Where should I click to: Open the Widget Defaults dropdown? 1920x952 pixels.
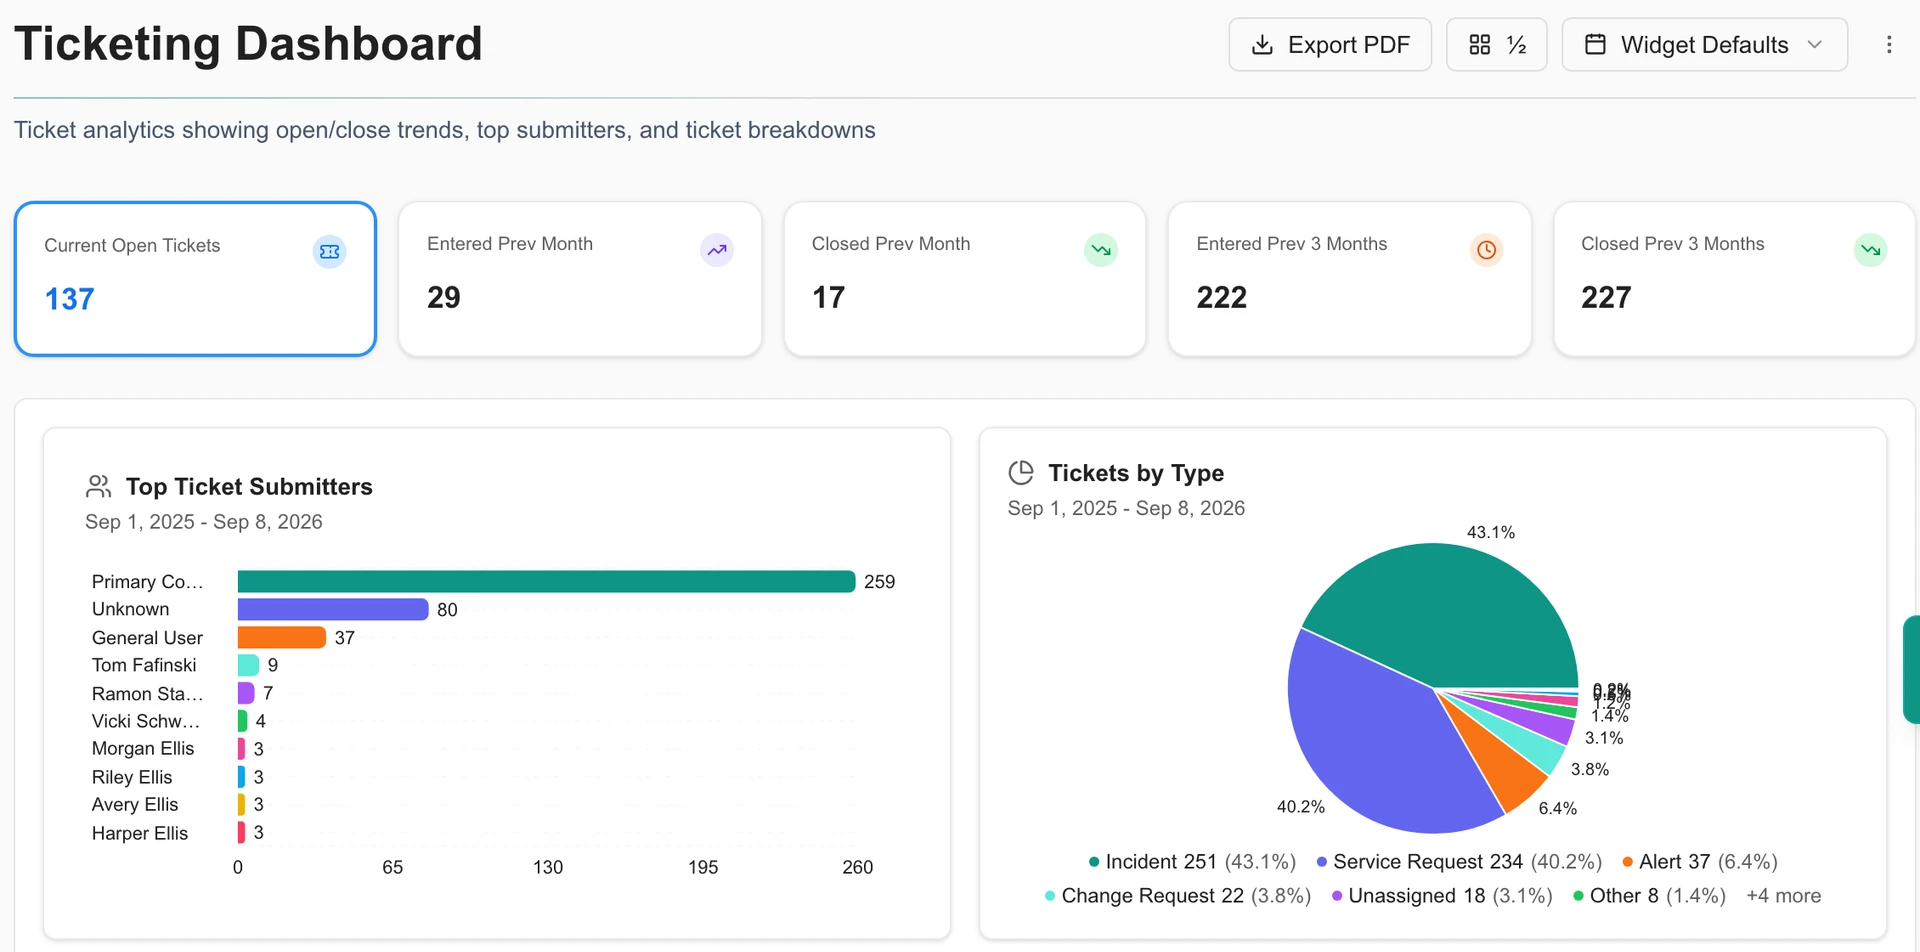tap(1704, 45)
